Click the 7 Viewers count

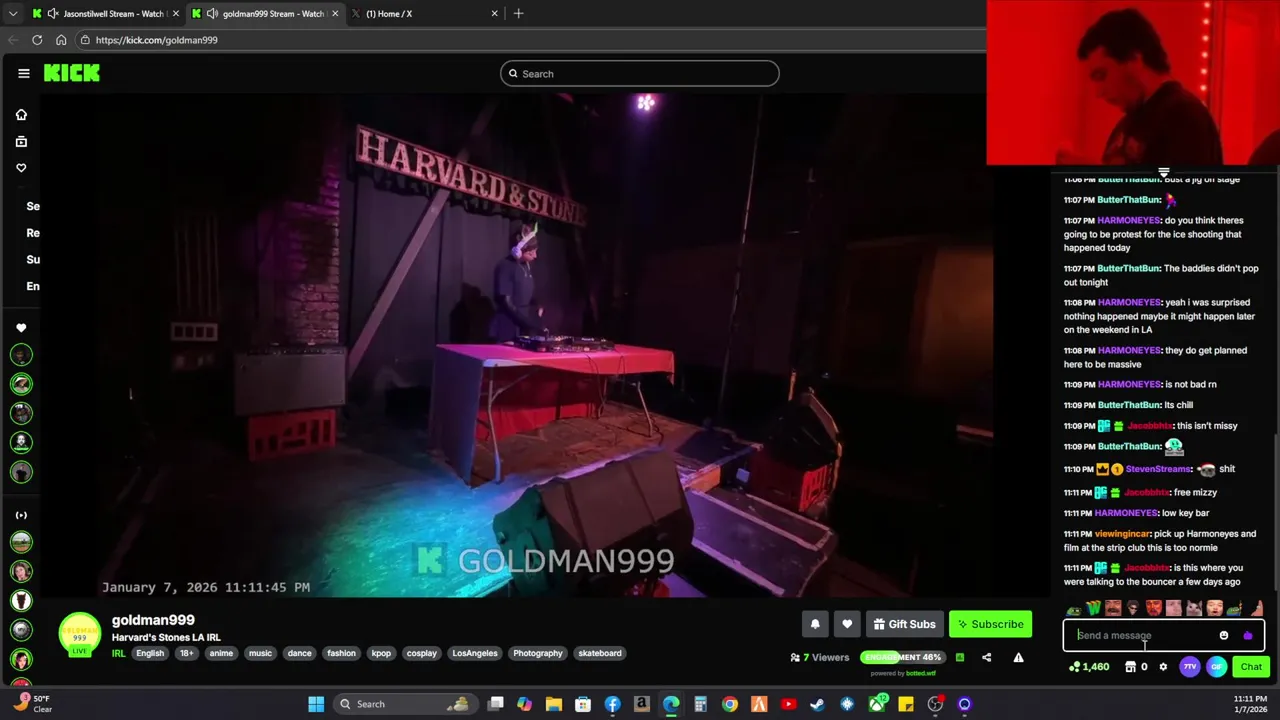[x=820, y=657]
